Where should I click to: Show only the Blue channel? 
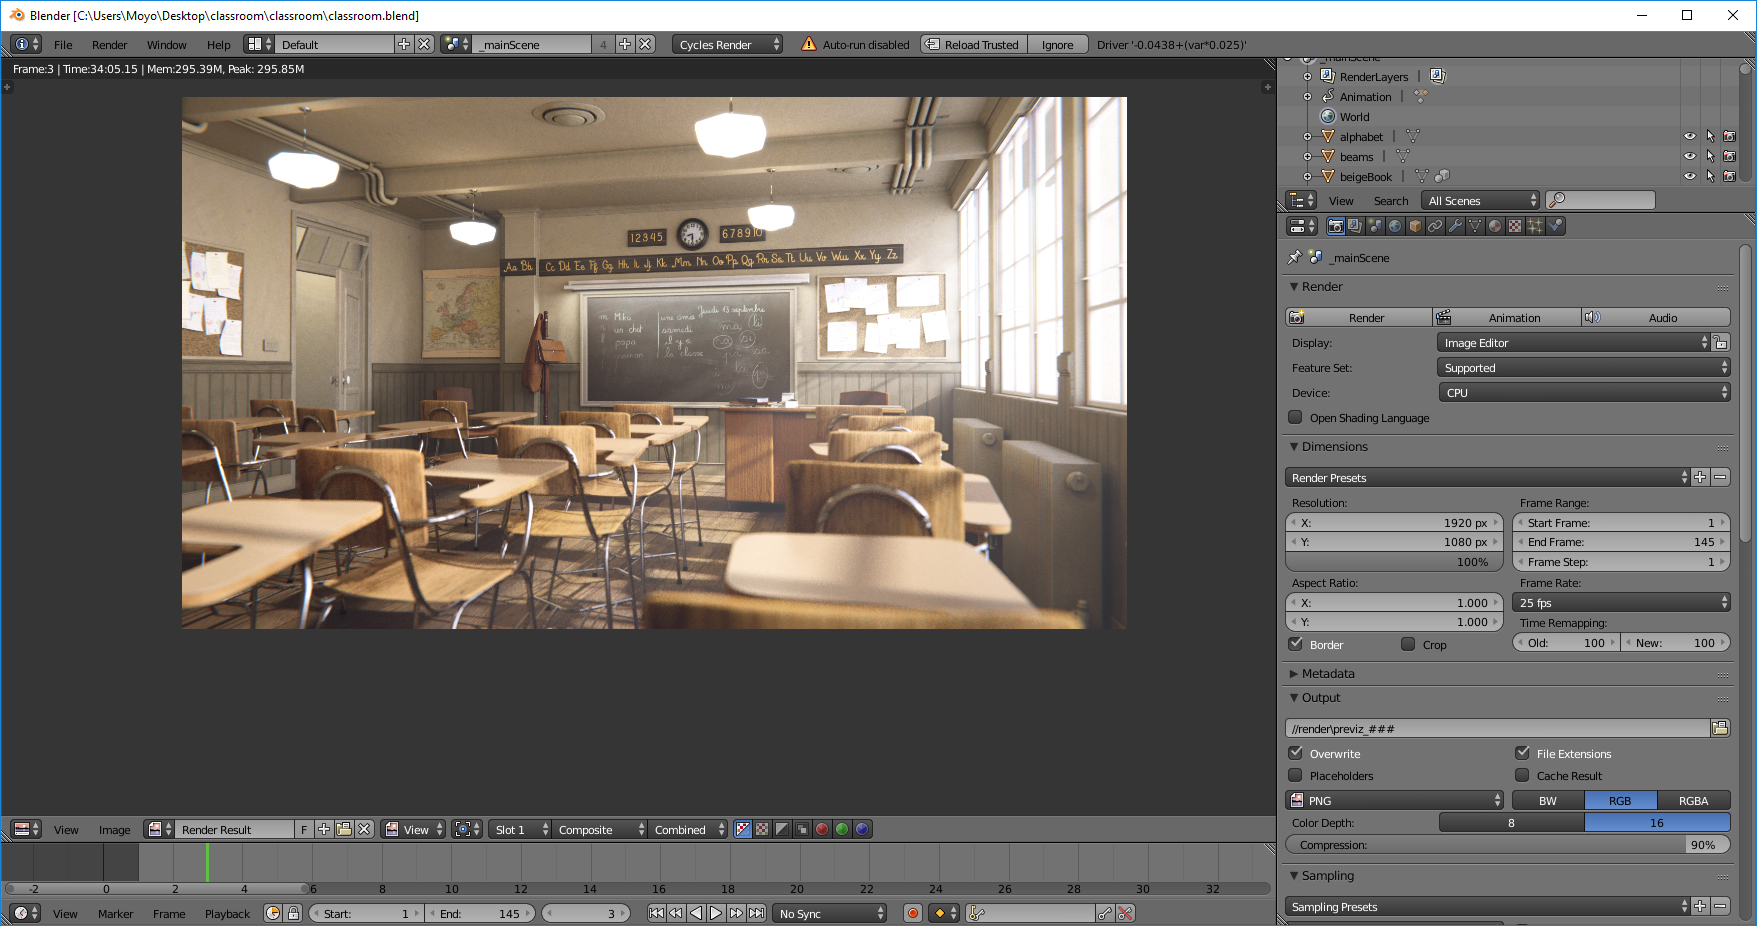(862, 829)
